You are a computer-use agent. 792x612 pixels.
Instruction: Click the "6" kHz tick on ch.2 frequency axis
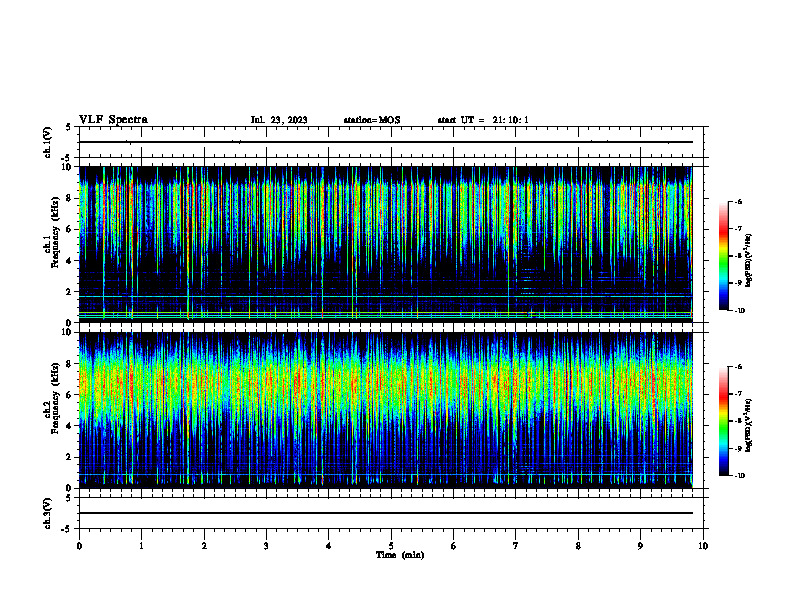69,395
